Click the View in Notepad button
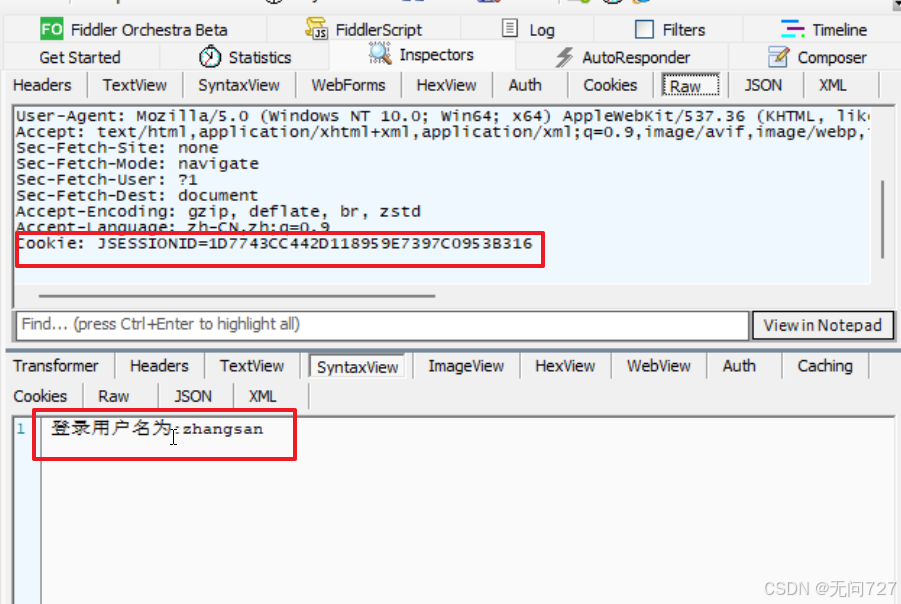 [823, 325]
